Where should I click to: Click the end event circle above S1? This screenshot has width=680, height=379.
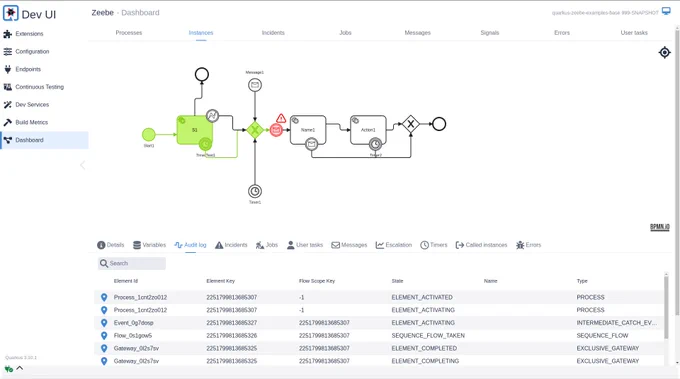(x=202, y=75)
